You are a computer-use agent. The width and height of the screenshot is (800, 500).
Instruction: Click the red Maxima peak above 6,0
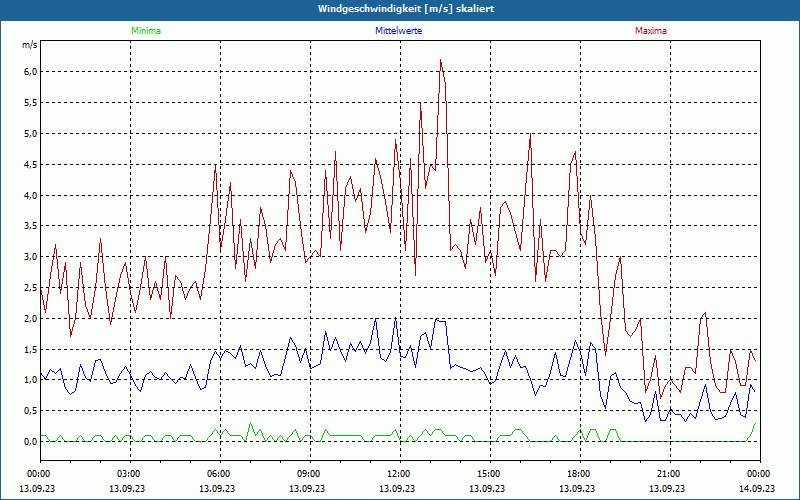pyautogui.click(x=440, y=60)
